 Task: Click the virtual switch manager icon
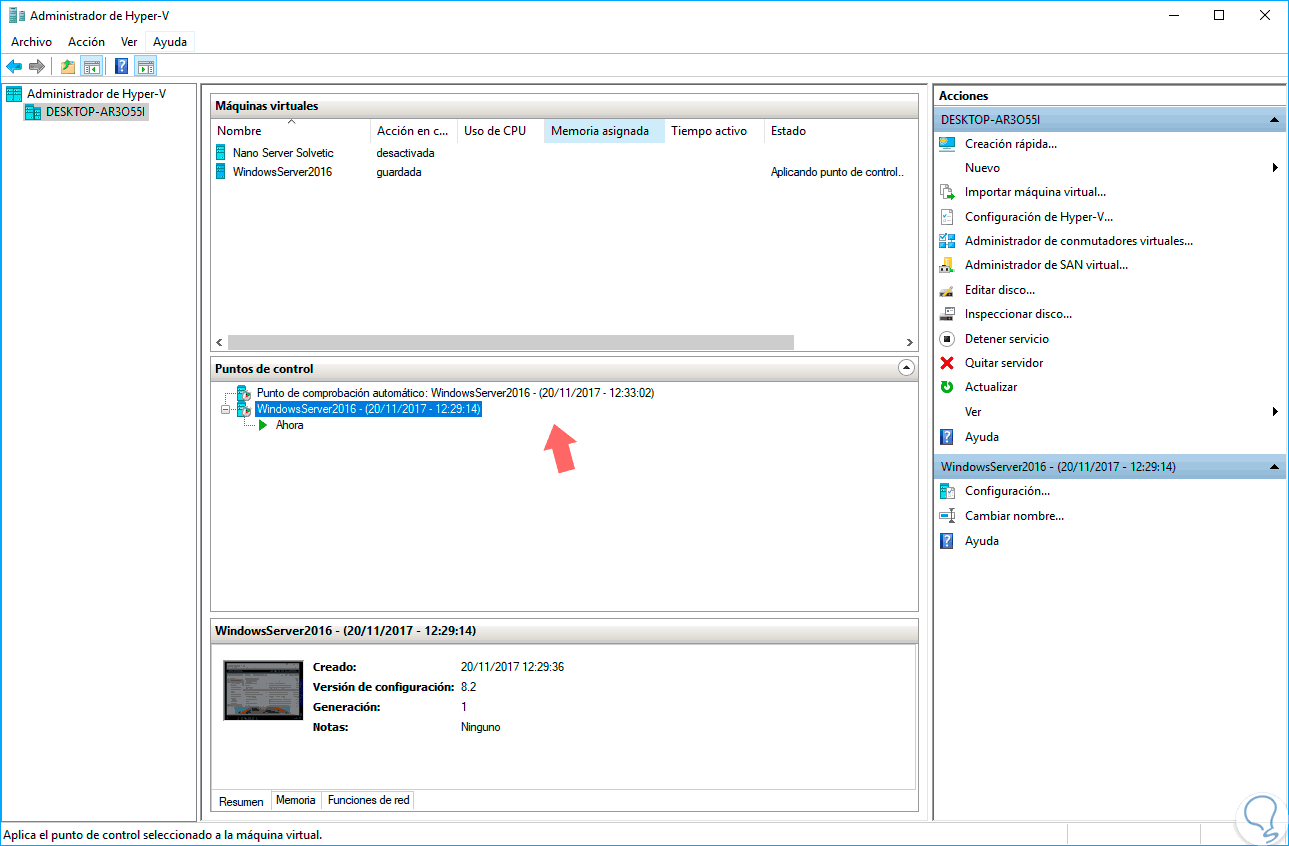pos(947,241)
